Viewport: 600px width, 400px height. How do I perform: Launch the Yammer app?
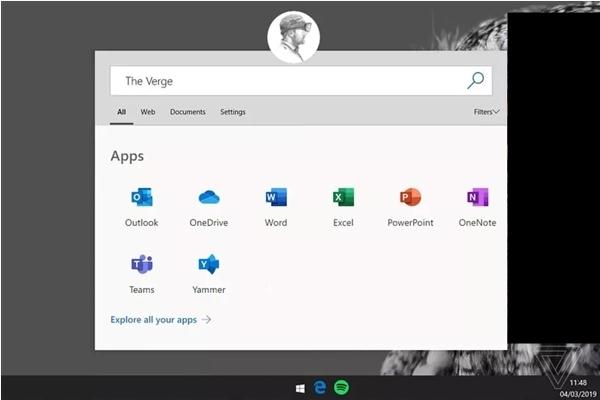tap(208, 265)
